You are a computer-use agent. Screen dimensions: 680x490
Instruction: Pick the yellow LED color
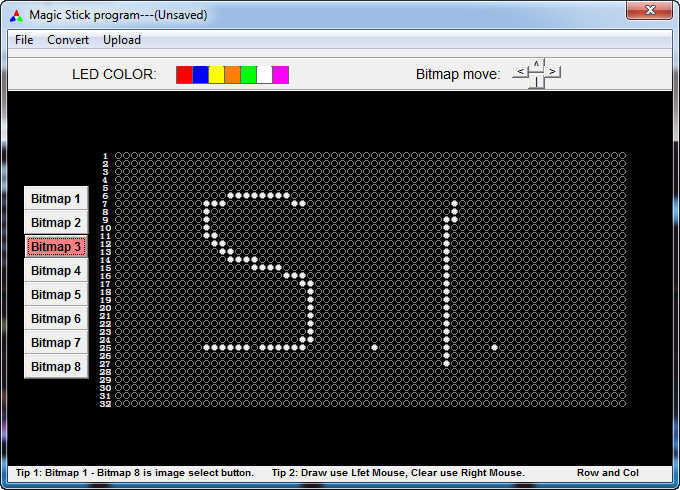coord(216,75)
